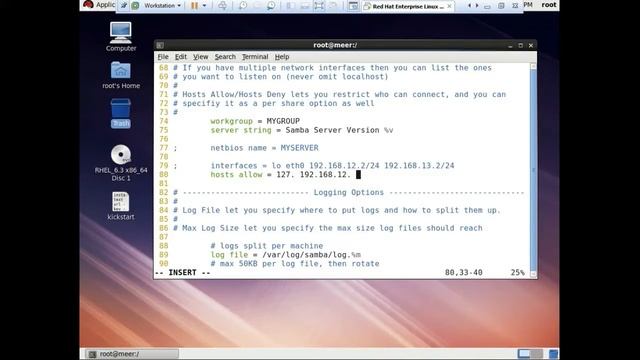
Task: Click 'interfaces' on line 79
Action: tap(234, 166)
